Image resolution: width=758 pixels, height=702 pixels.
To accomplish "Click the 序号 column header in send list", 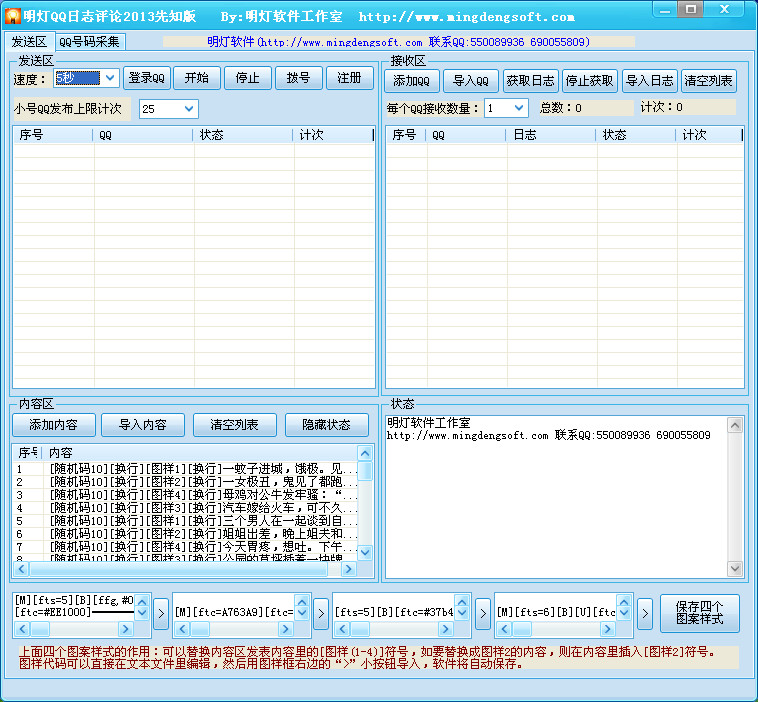I will coord(53,135).
